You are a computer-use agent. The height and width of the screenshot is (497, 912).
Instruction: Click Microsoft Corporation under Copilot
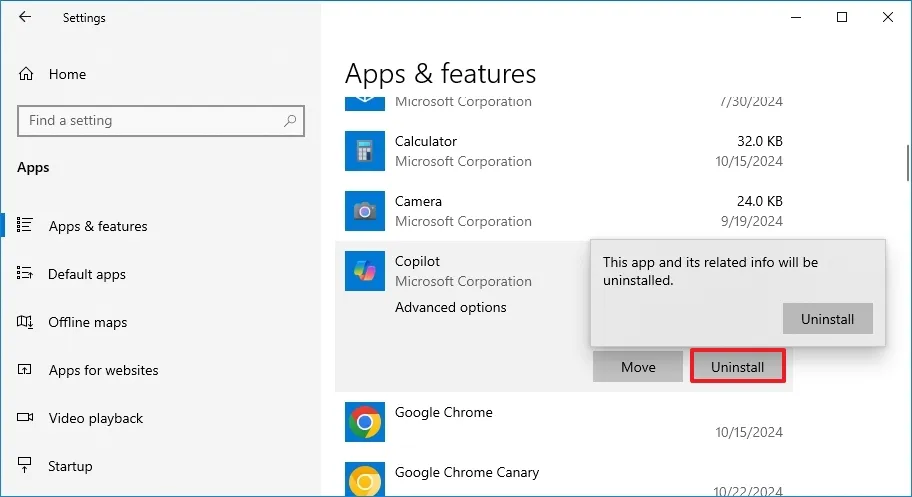(x=463, y=281)
